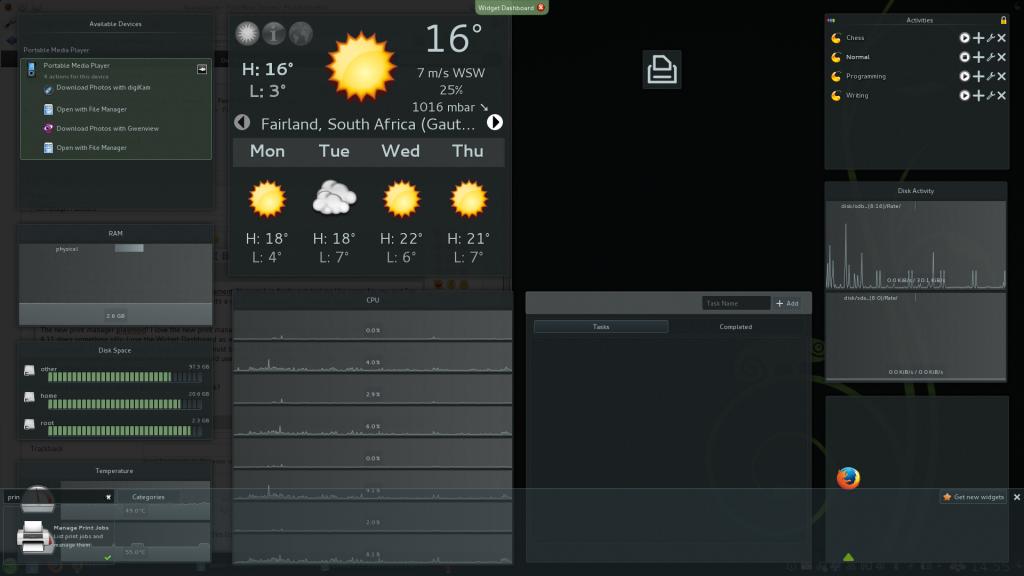Focus the Task Name input field
The height and width of the screenshot is (576, 1024).
pyautogui.click(x=736, y=303)
